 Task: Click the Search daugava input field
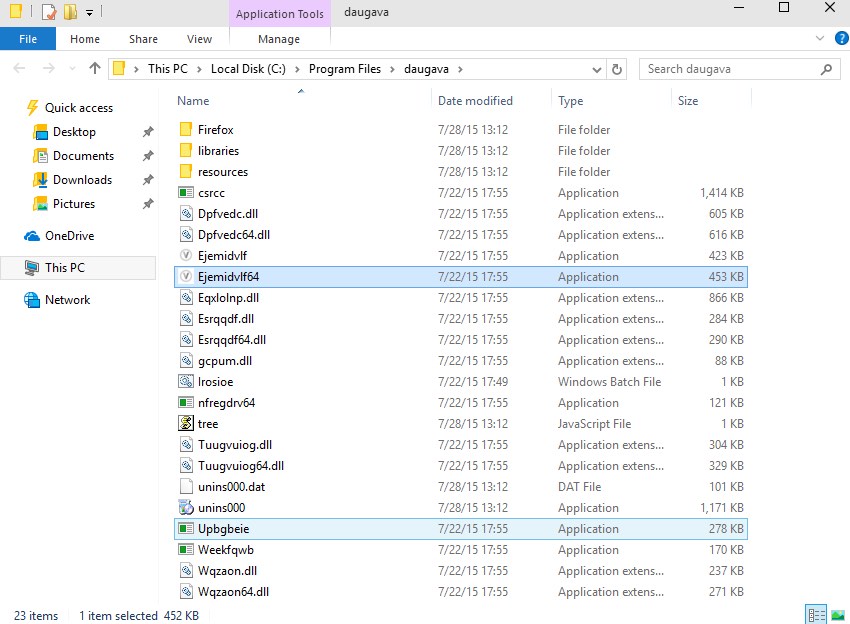(730, 69)
